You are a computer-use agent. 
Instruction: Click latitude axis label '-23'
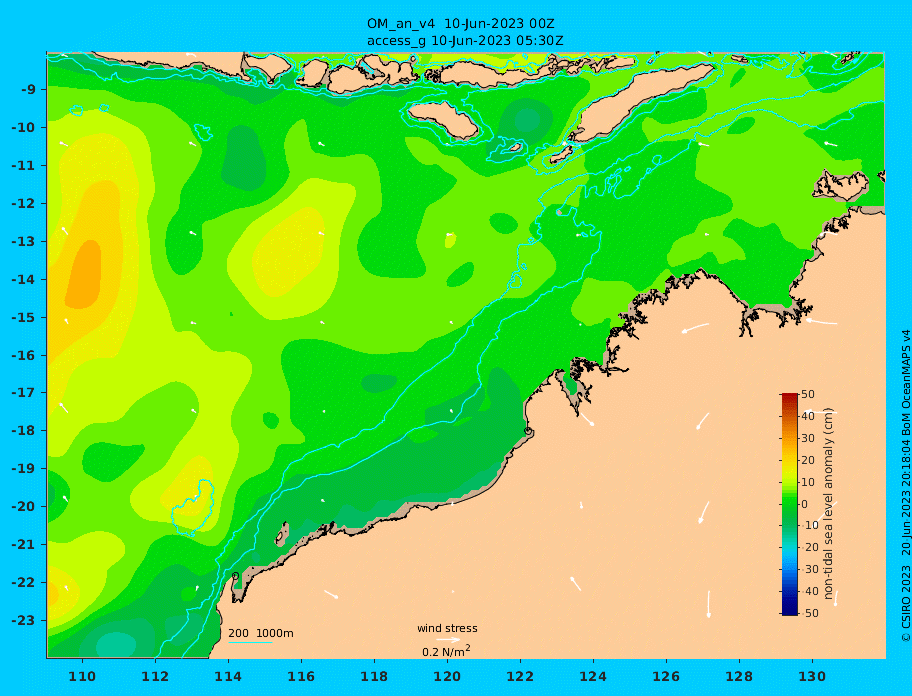click(23, 620)
